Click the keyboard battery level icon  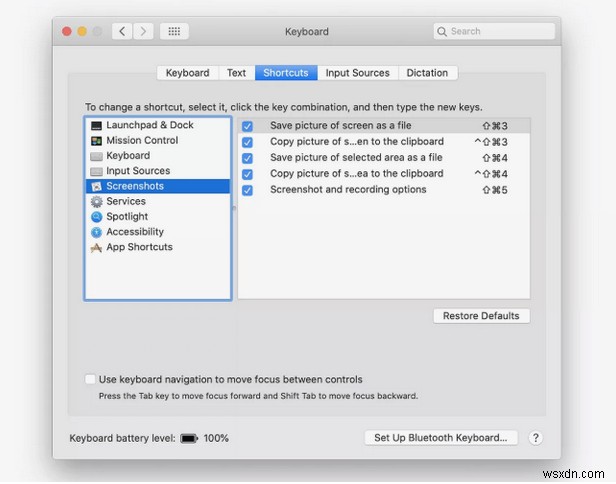(189, 438)
